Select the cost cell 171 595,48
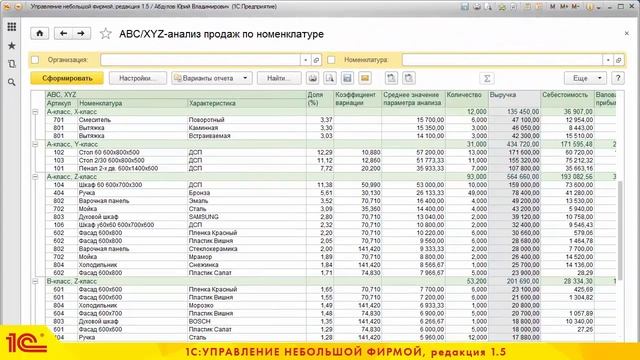The height and width of the screenshot is (360, 640). coord(567,144)
